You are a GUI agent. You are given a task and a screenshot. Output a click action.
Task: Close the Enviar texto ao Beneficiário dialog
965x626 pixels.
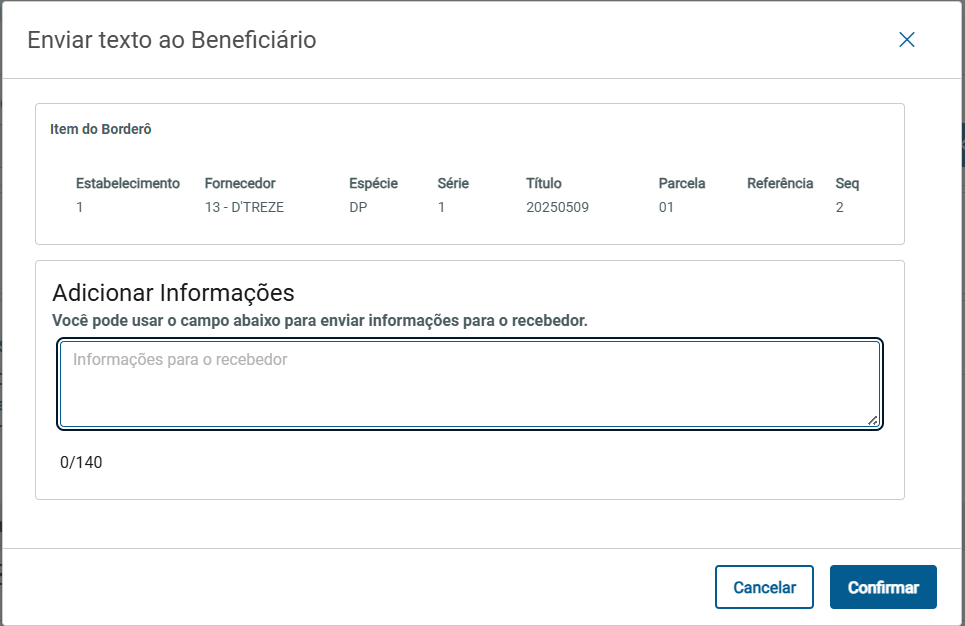point(907,40)
